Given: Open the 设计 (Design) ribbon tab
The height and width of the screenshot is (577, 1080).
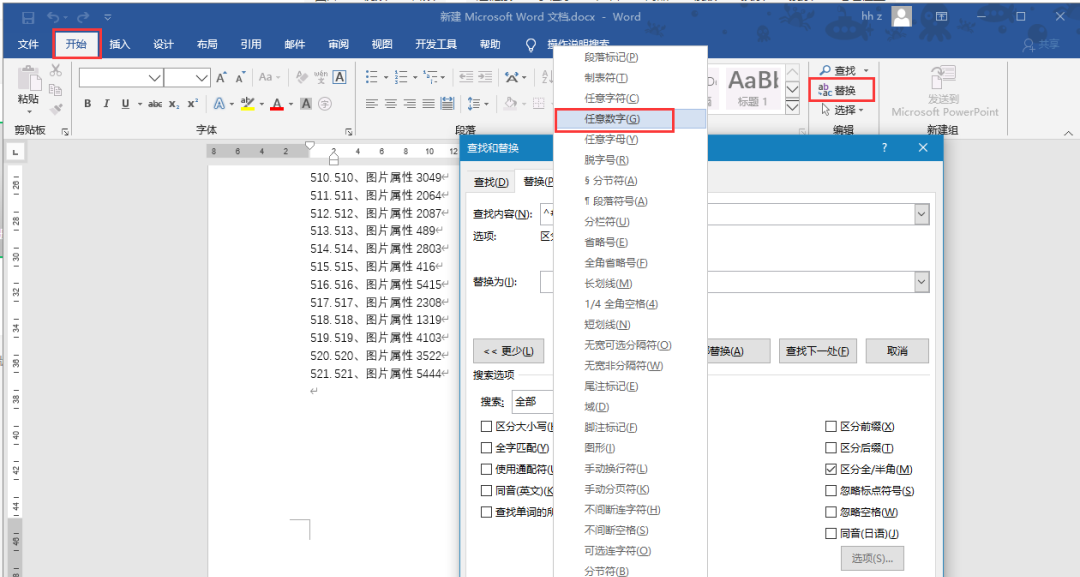Looking at the screenshot, I should (163, 44).
